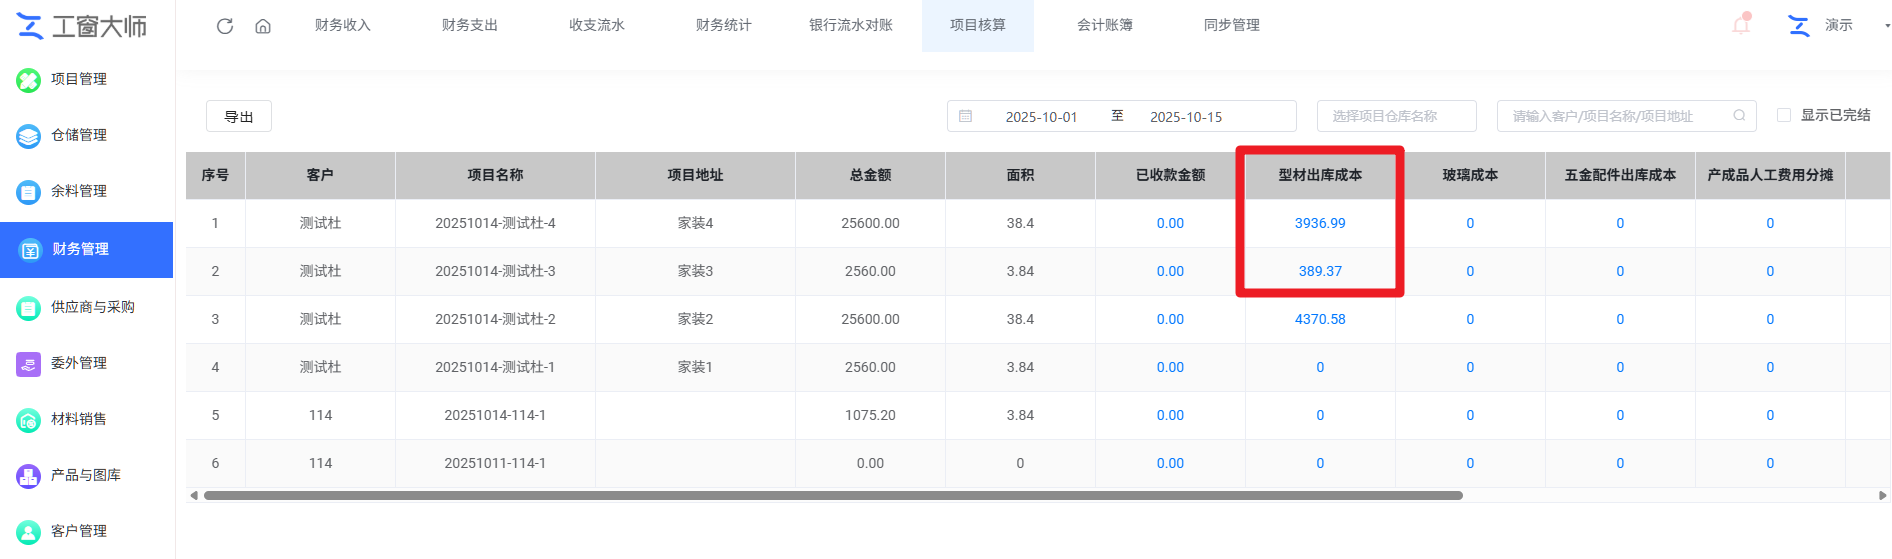Select the 项目核算 tab
The image size is (1892, 559).
pos(978,25)
